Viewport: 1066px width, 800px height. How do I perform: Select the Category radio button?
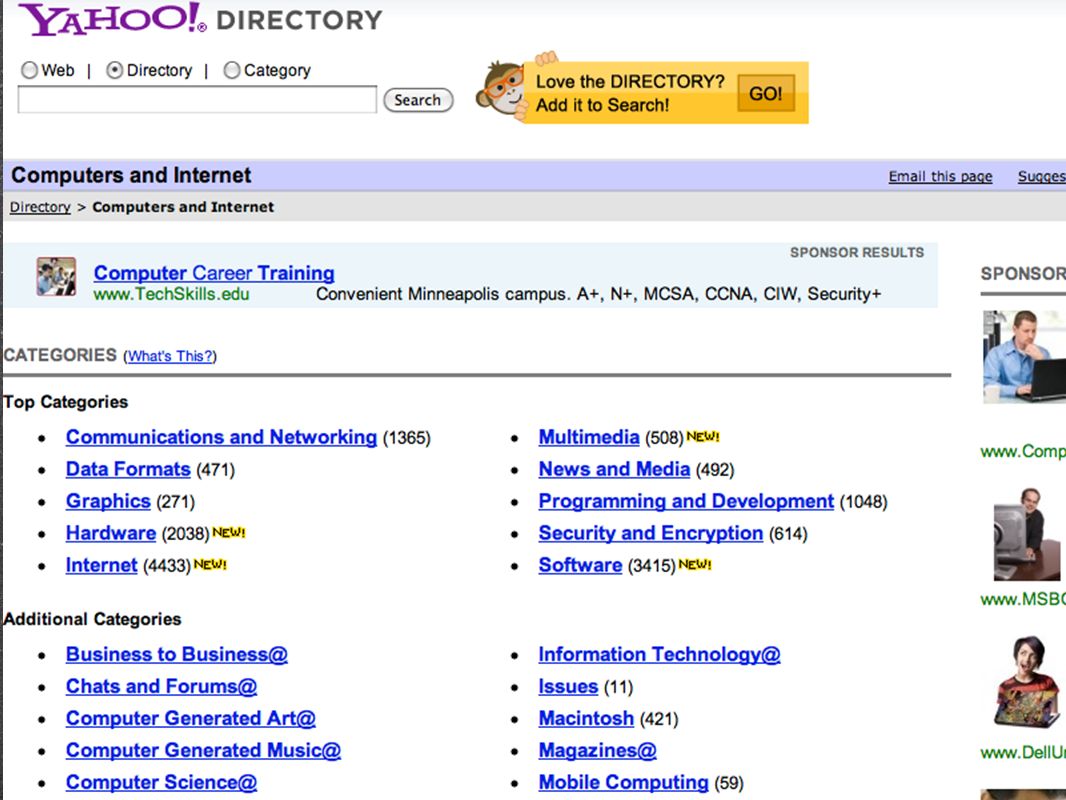[x=232, y=70]
